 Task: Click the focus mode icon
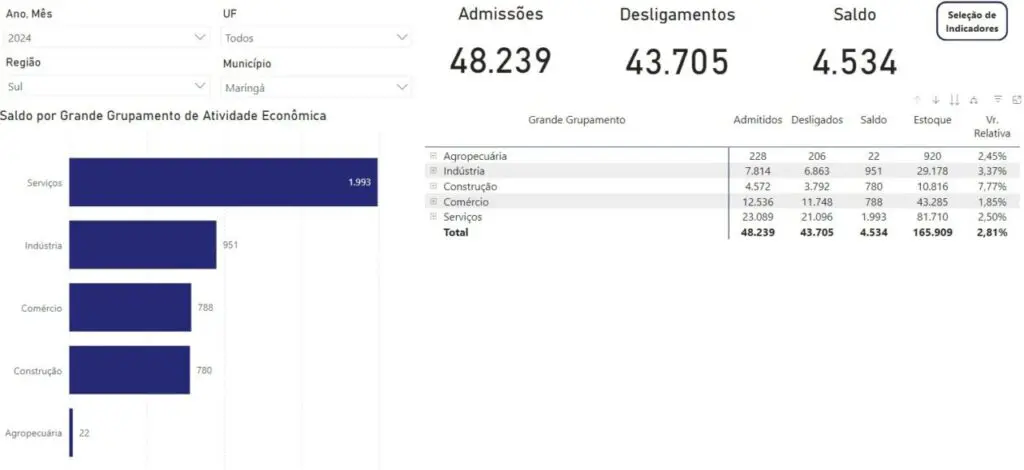[x=1016, y=100]
